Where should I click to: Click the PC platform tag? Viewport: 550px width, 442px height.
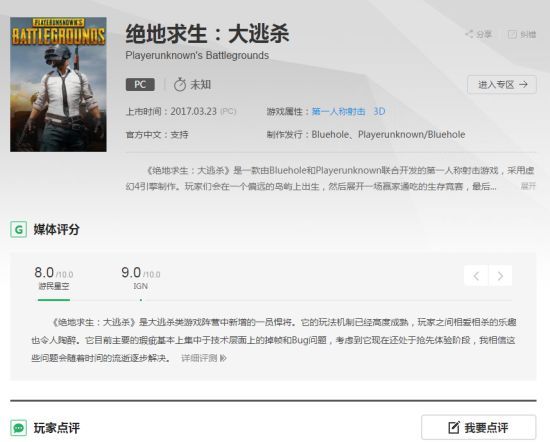pyautogui.click(x=140, y=85)
